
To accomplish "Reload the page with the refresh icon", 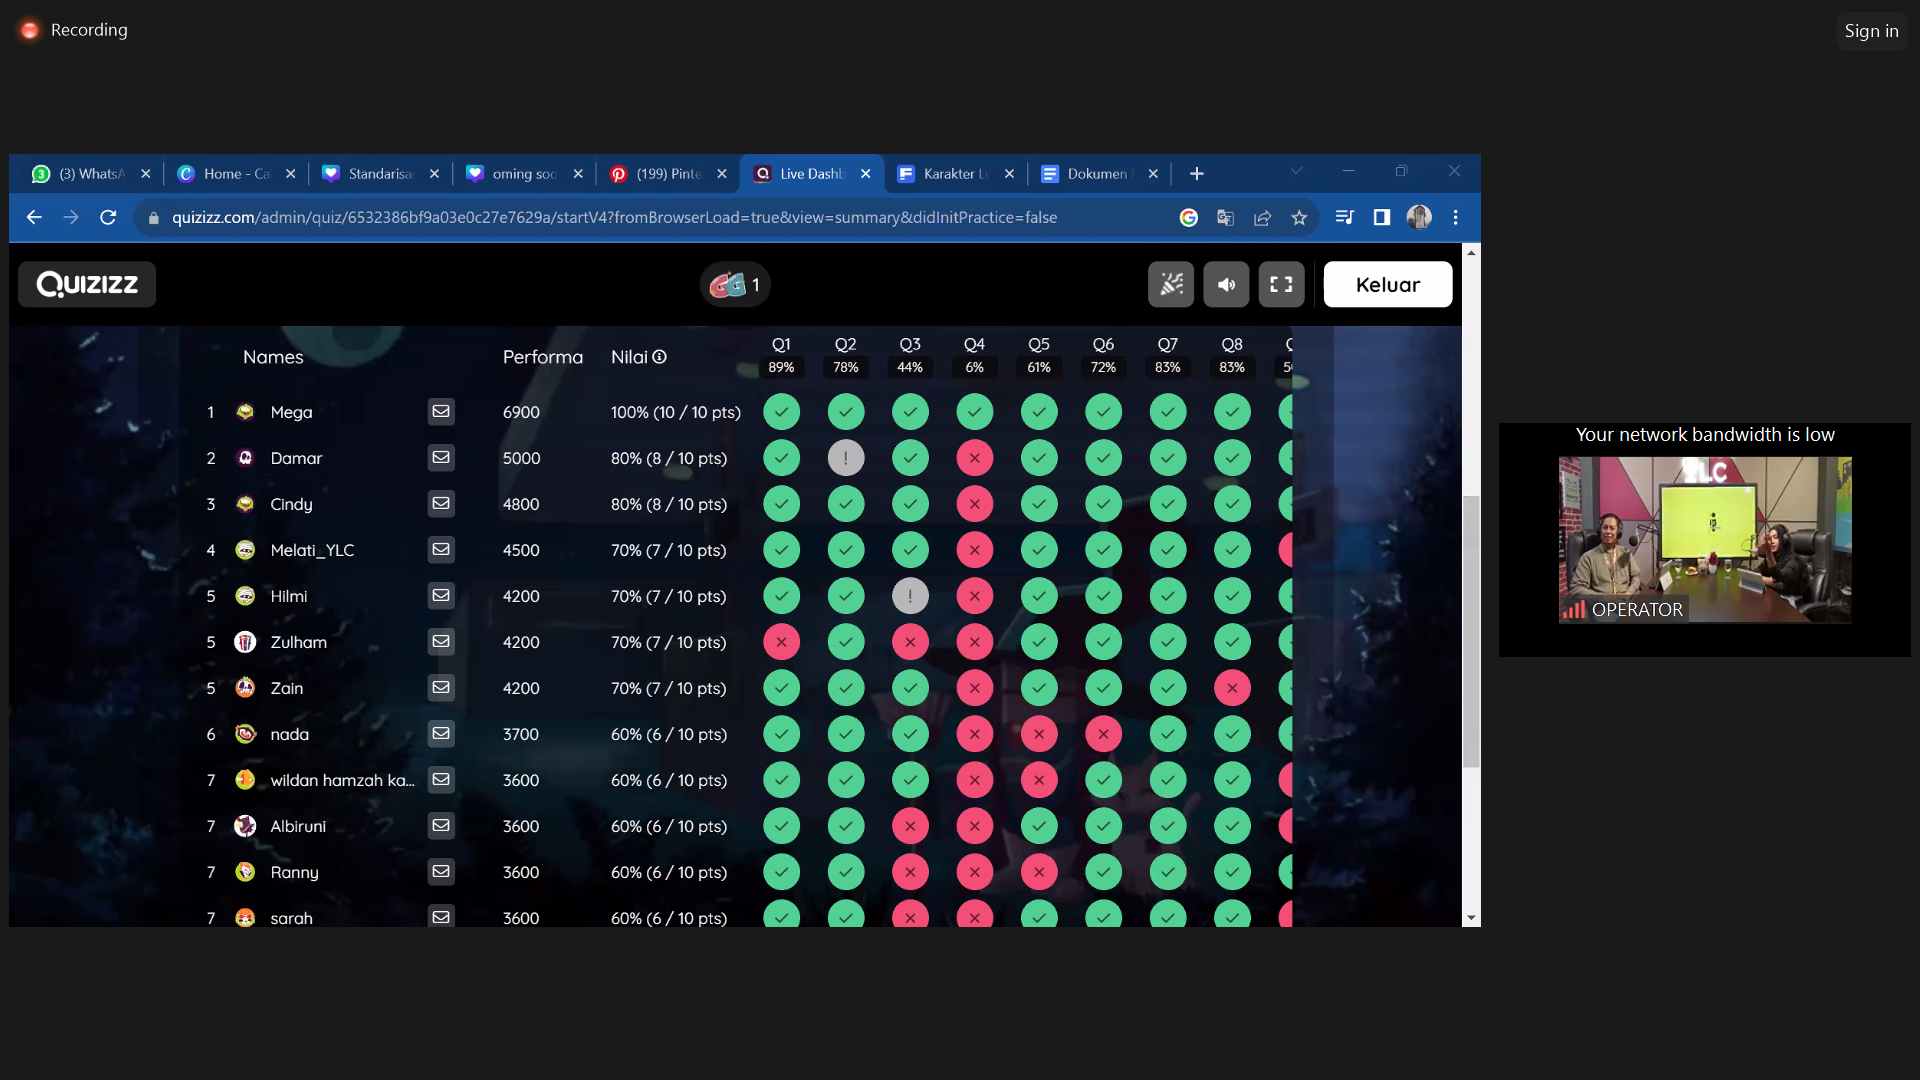I will (x=108, y=218).
